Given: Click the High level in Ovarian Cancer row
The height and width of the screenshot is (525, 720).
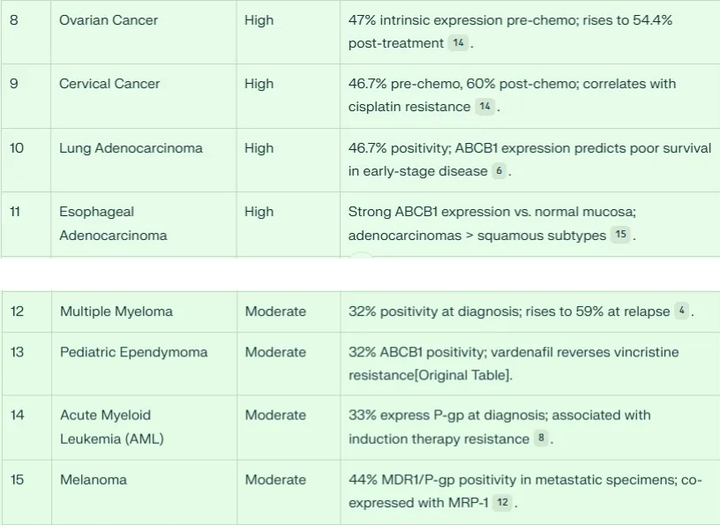Looking at the screenshot, I should (x=259, y=20).
